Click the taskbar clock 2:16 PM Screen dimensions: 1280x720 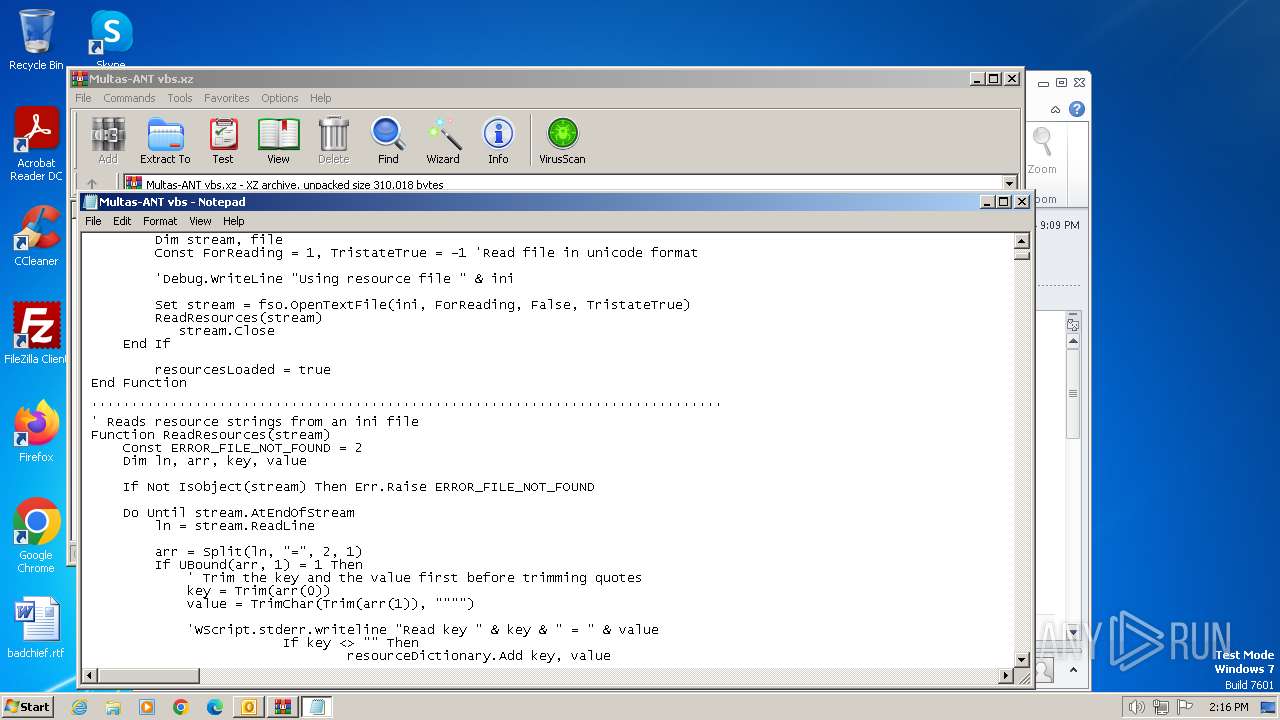pyautogui.click(x=1228, y=707)
